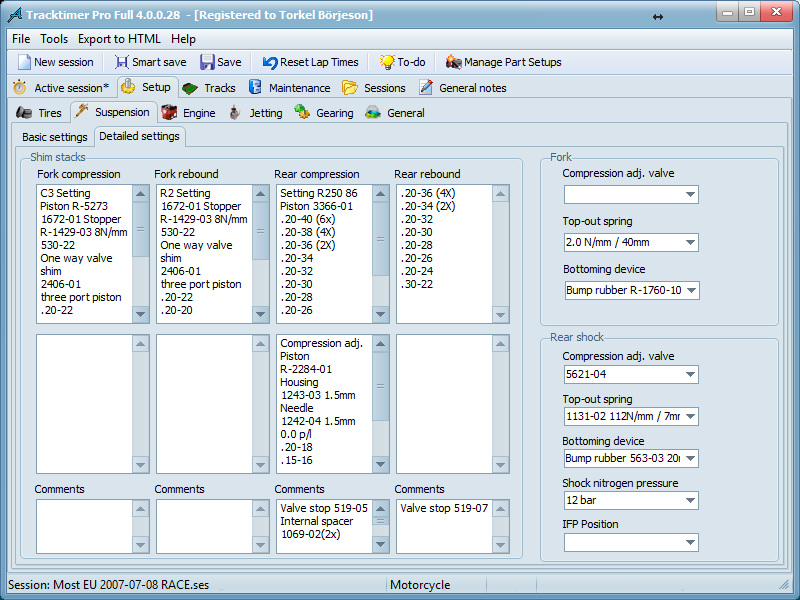Click 'Setting R250 86' in Rear compression
This screenshot has width=800, height=600.
click(319, 193)
